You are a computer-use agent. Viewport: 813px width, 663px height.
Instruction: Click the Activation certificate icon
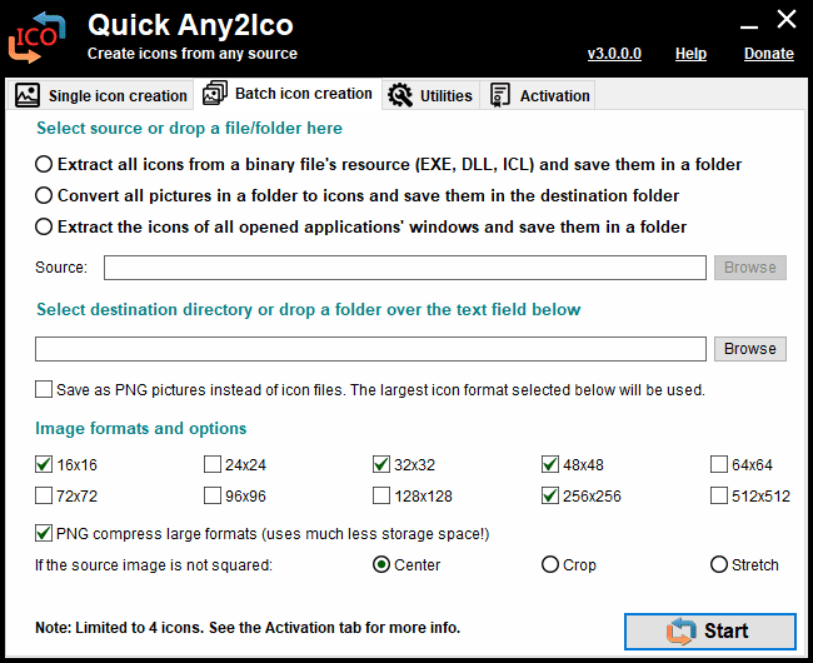click(500, 95)
